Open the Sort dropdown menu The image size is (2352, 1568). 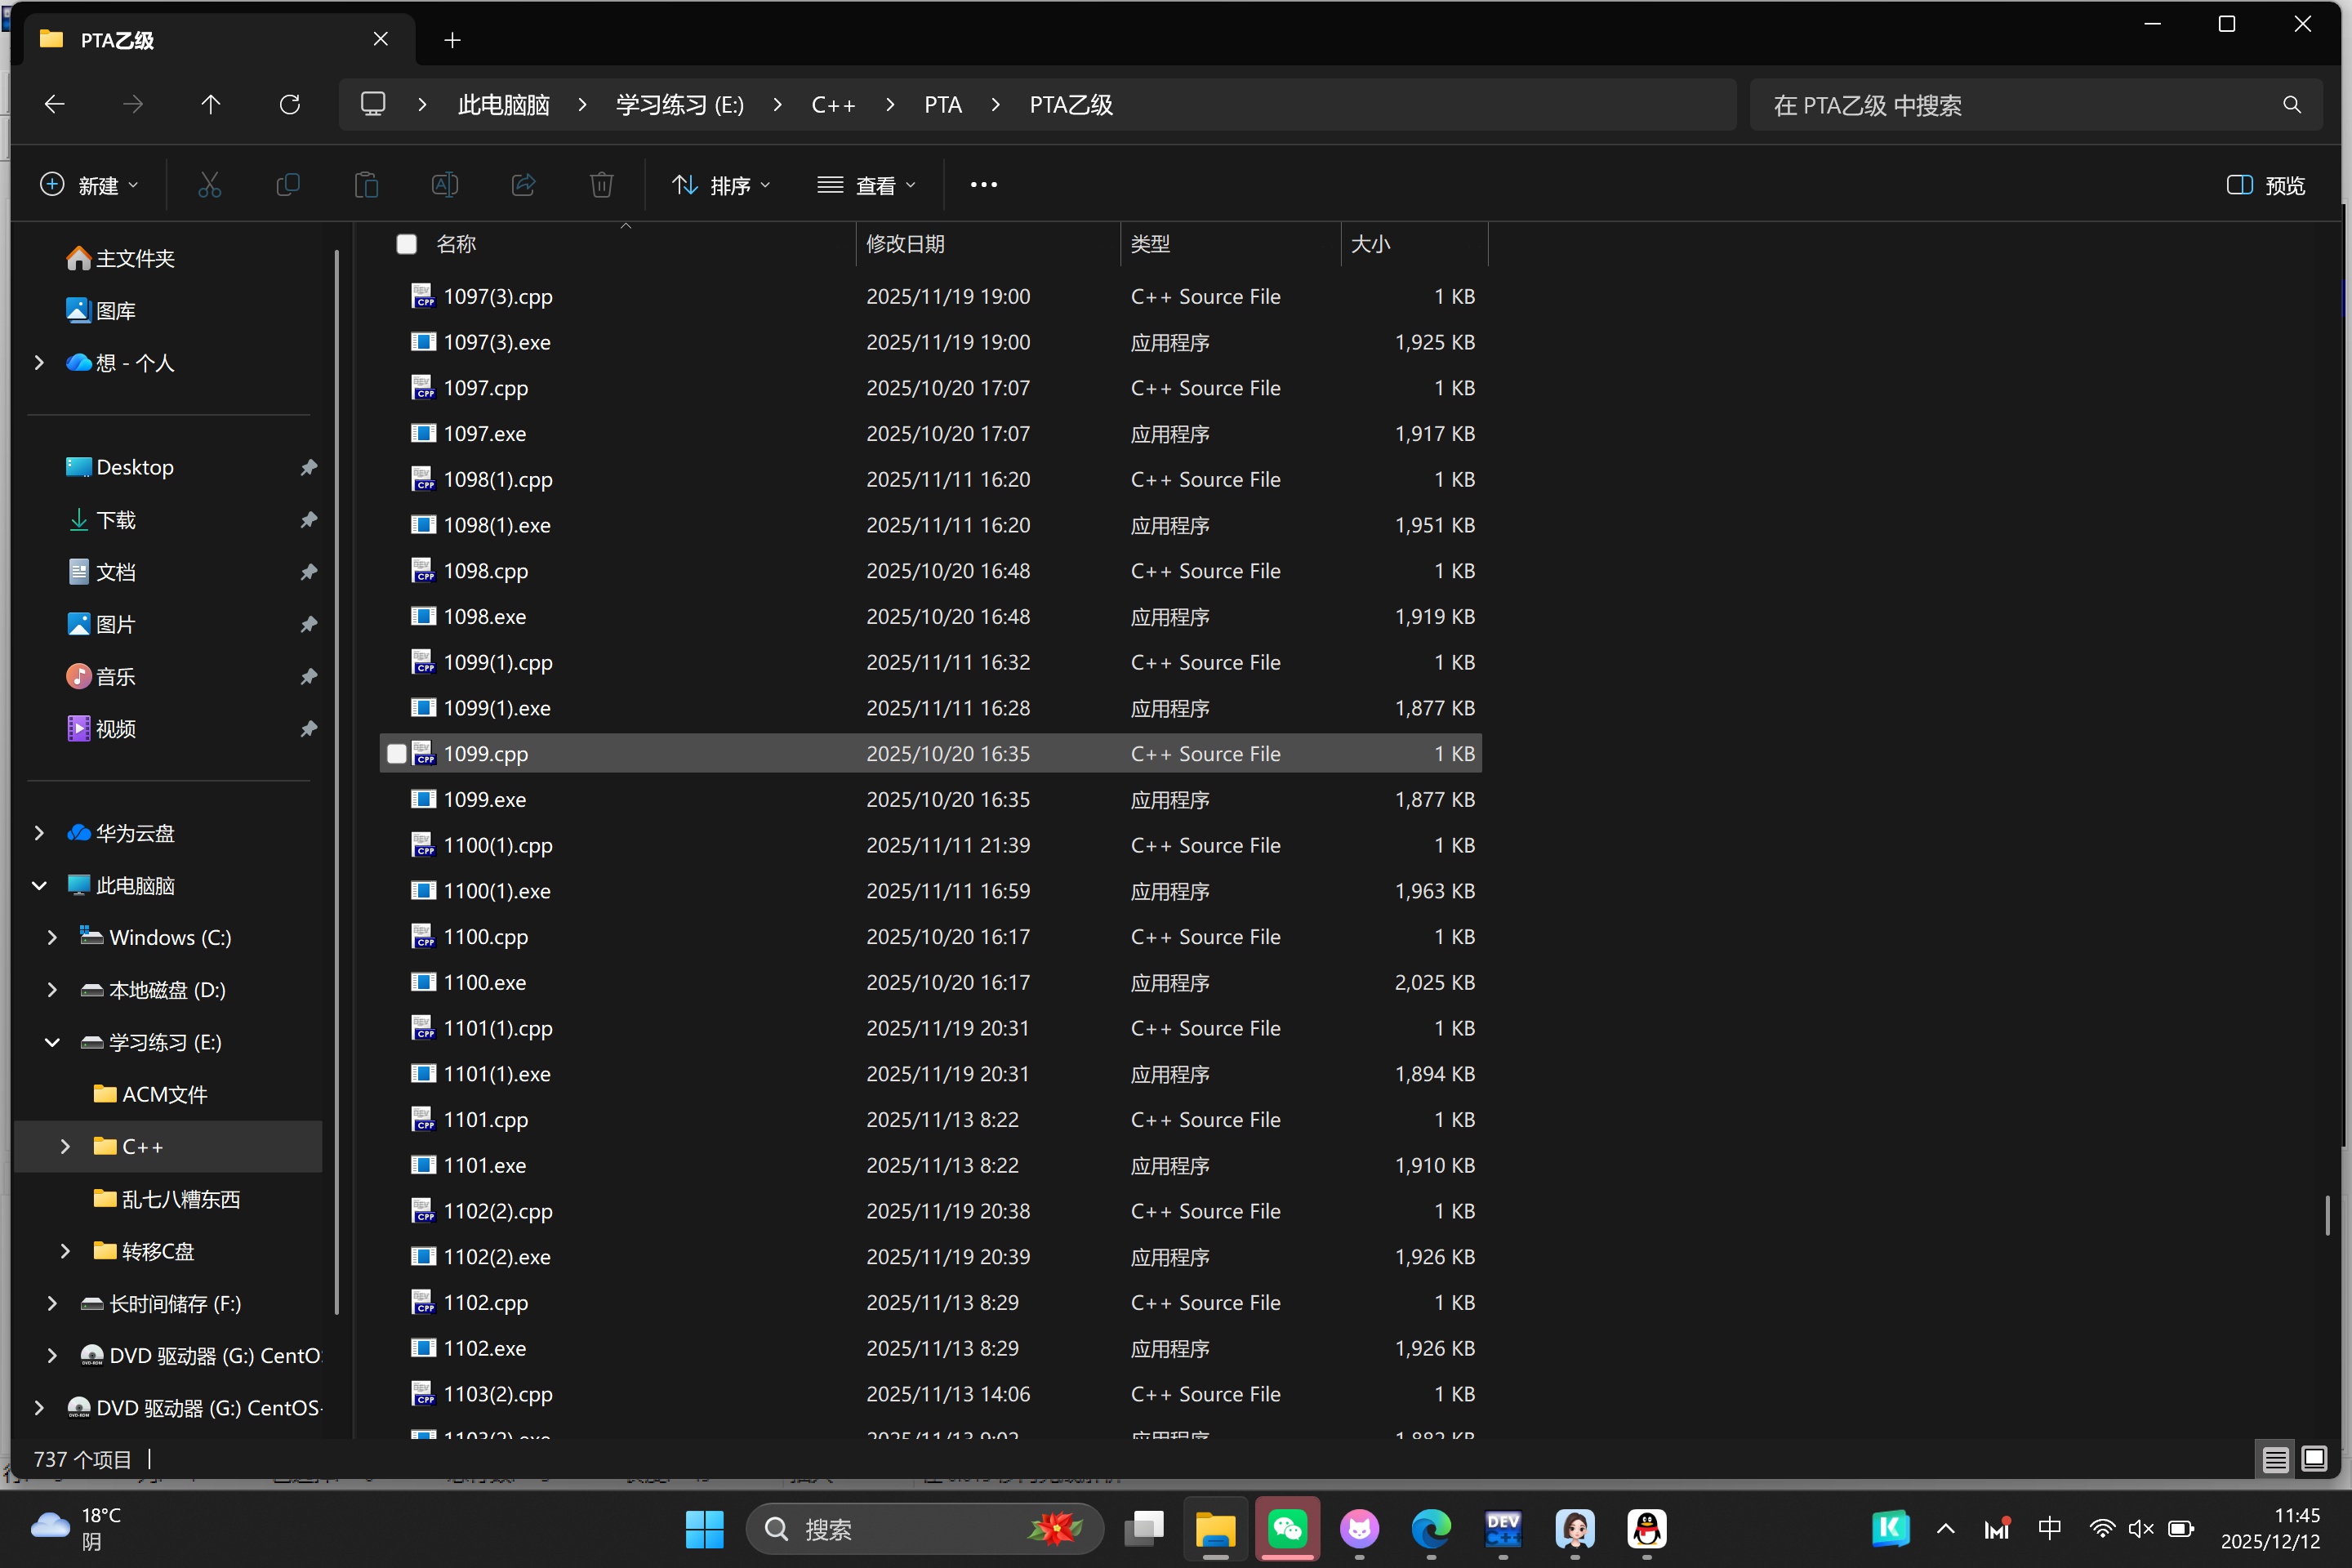[x=720, y=185]
